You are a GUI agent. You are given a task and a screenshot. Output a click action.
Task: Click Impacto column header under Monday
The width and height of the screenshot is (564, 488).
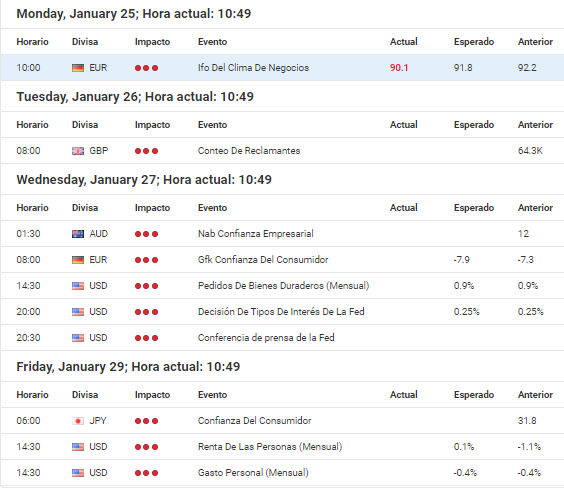click(x=153, y=42)
